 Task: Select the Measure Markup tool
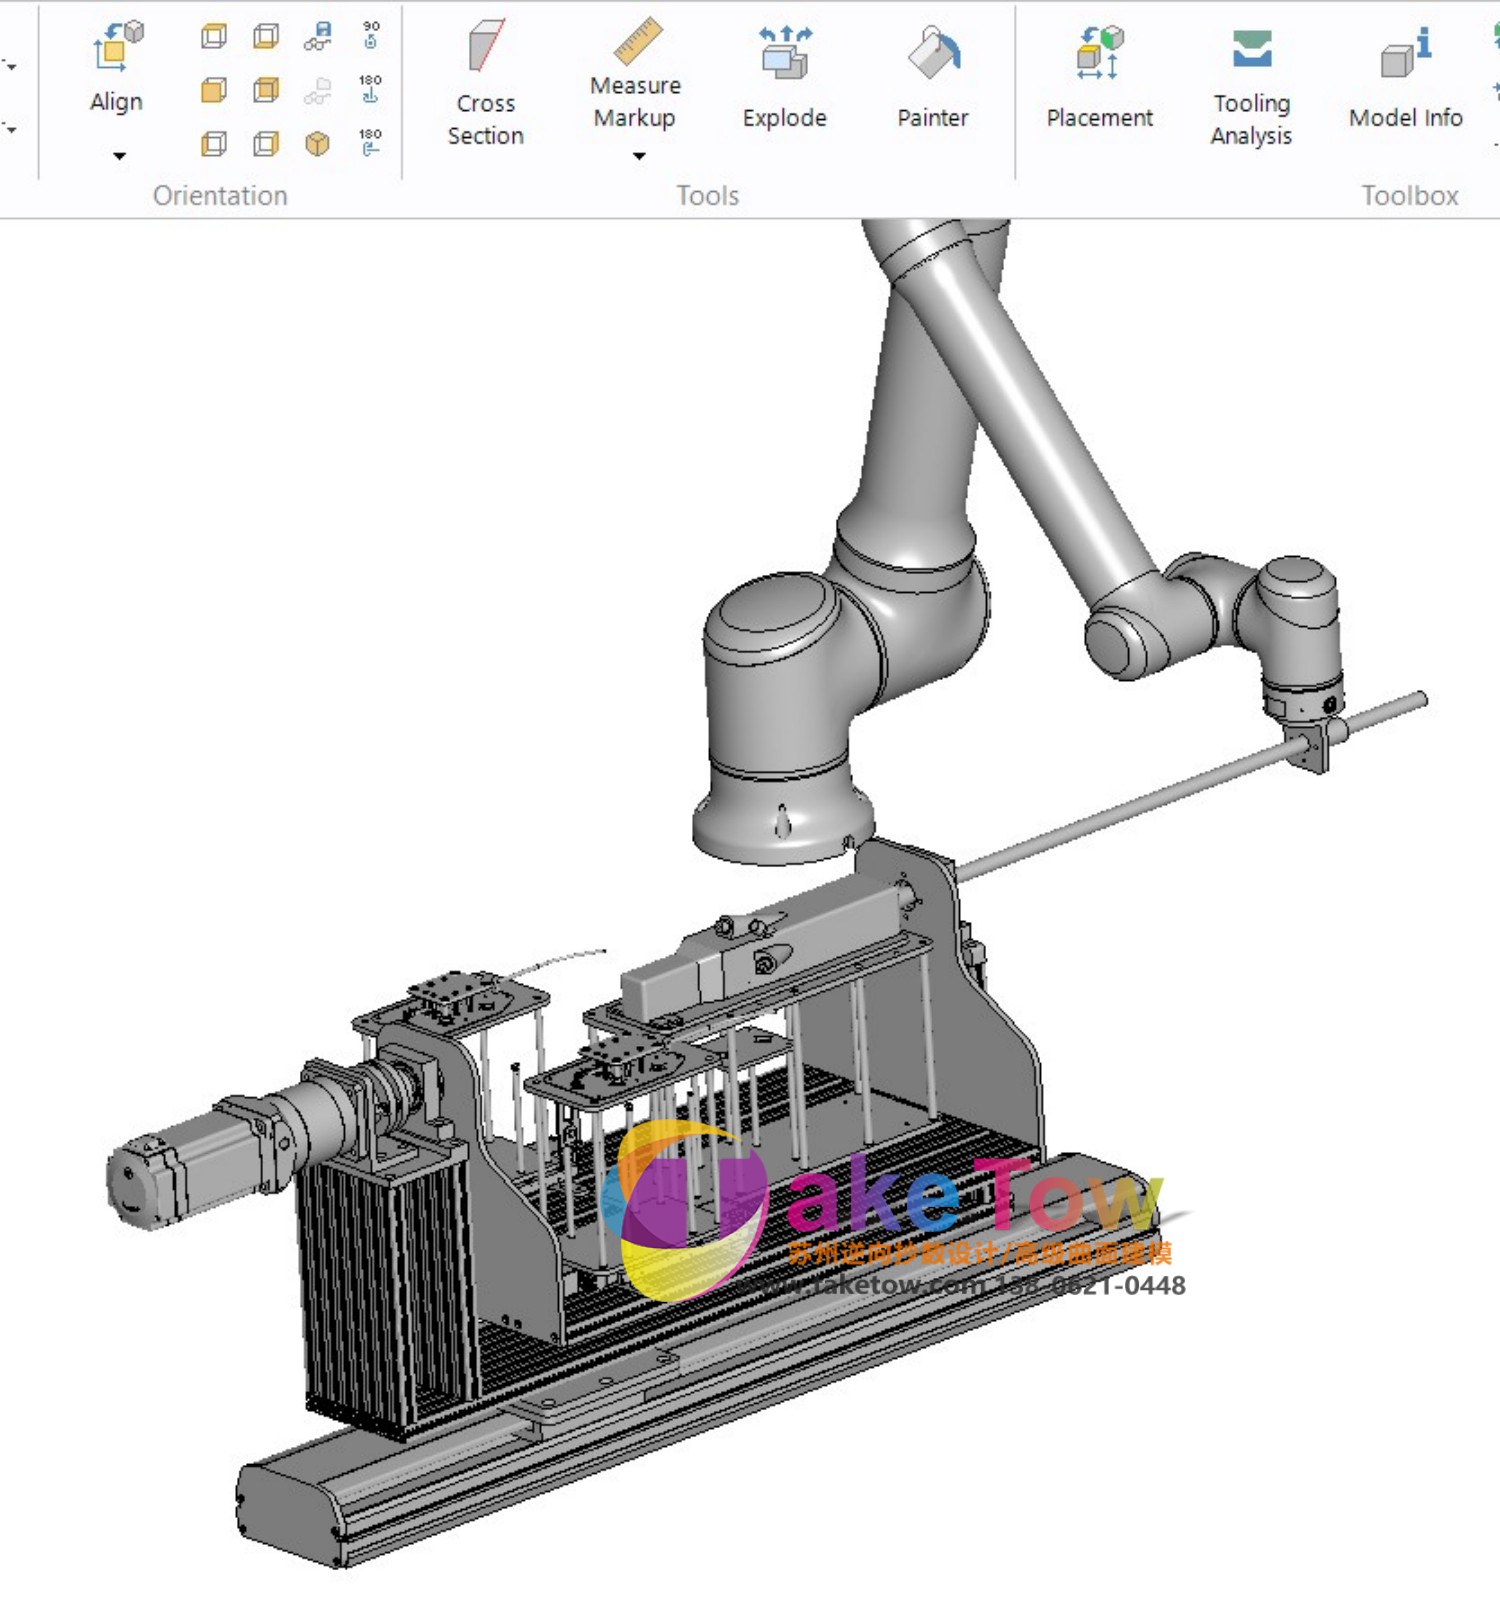(636, 73)
